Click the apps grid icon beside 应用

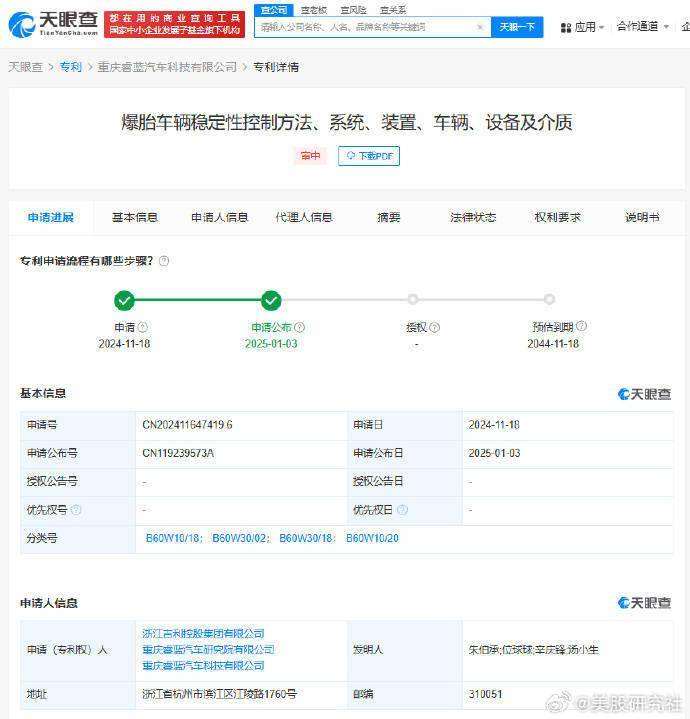(x=566, y=28)
